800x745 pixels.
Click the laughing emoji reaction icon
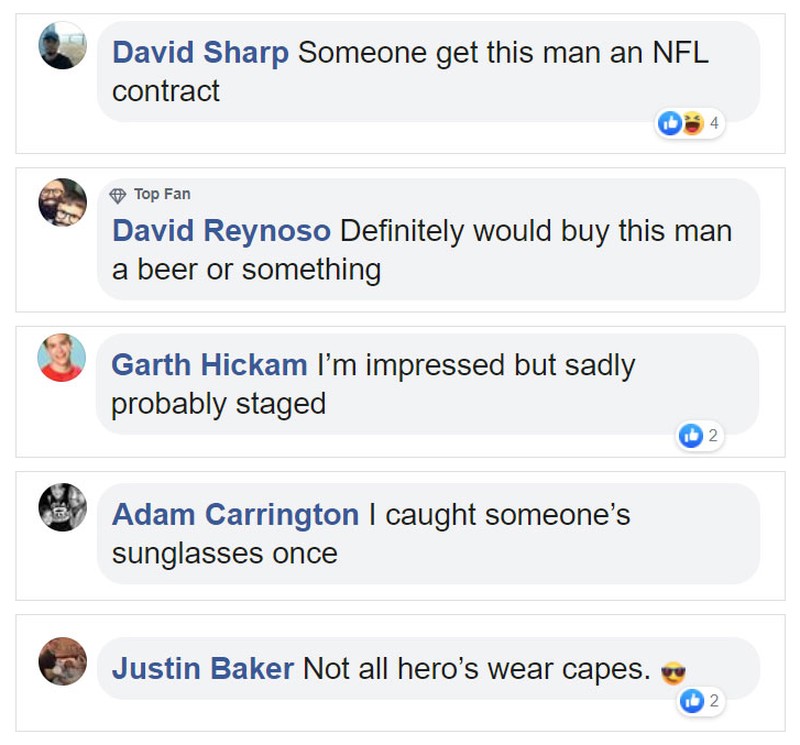692,124
